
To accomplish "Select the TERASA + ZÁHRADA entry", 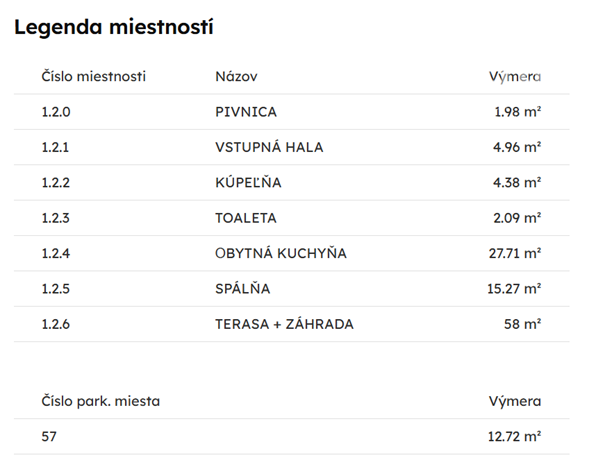I will (x=284, y=324).
